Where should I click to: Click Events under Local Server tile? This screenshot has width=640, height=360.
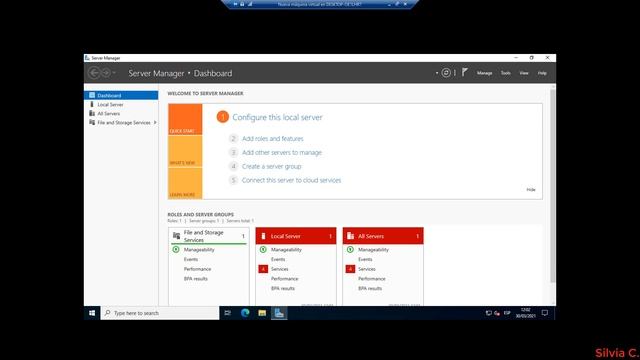tap(278, 259)
